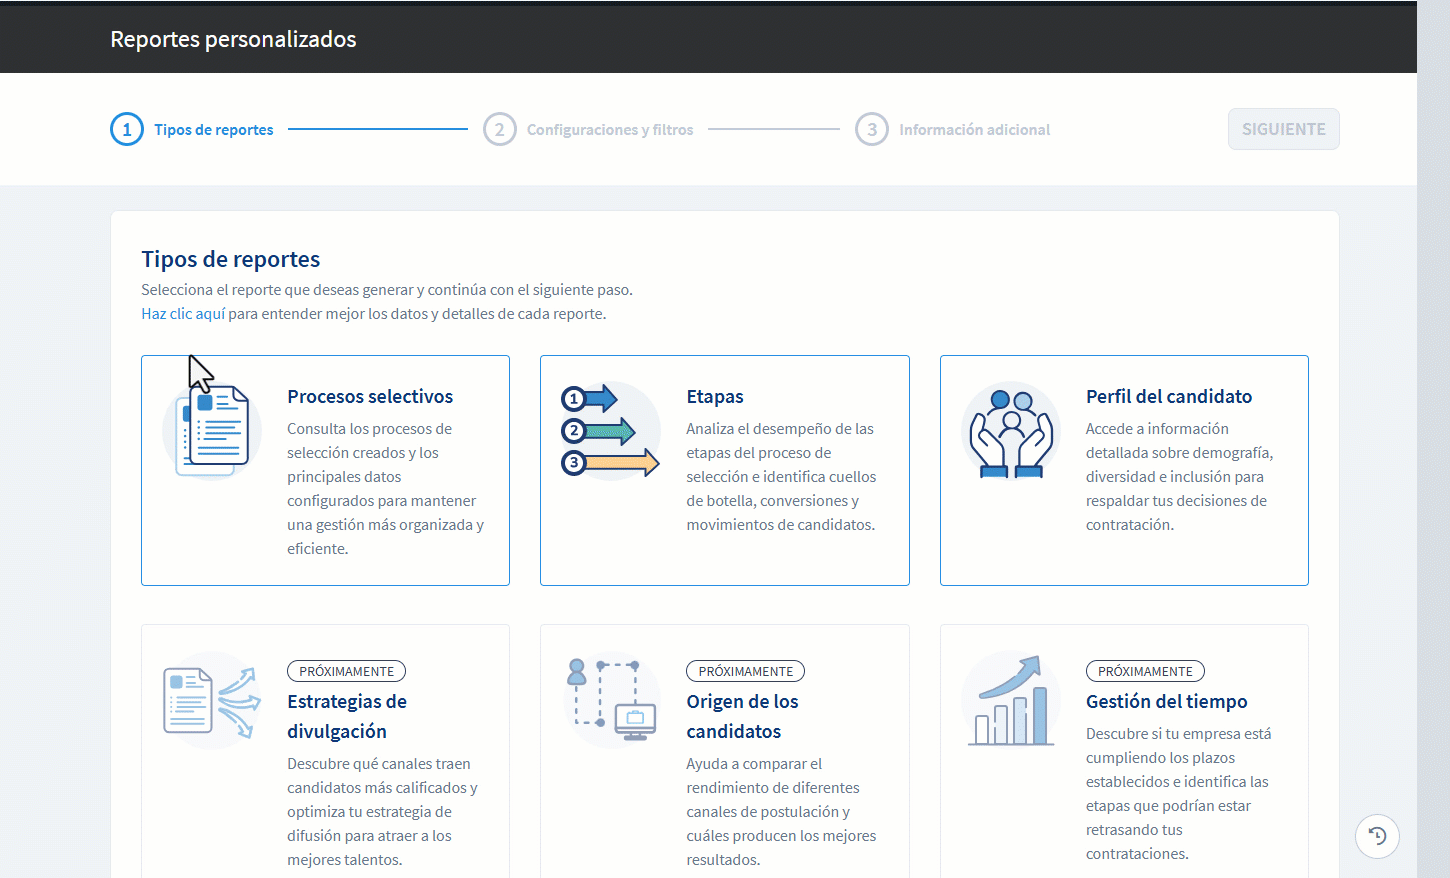The width and height of the screenshot is (1450, 878).
Task: Click the PRÓXIMAMENTE badge on Origen de los candidatos
Action: 745,671
